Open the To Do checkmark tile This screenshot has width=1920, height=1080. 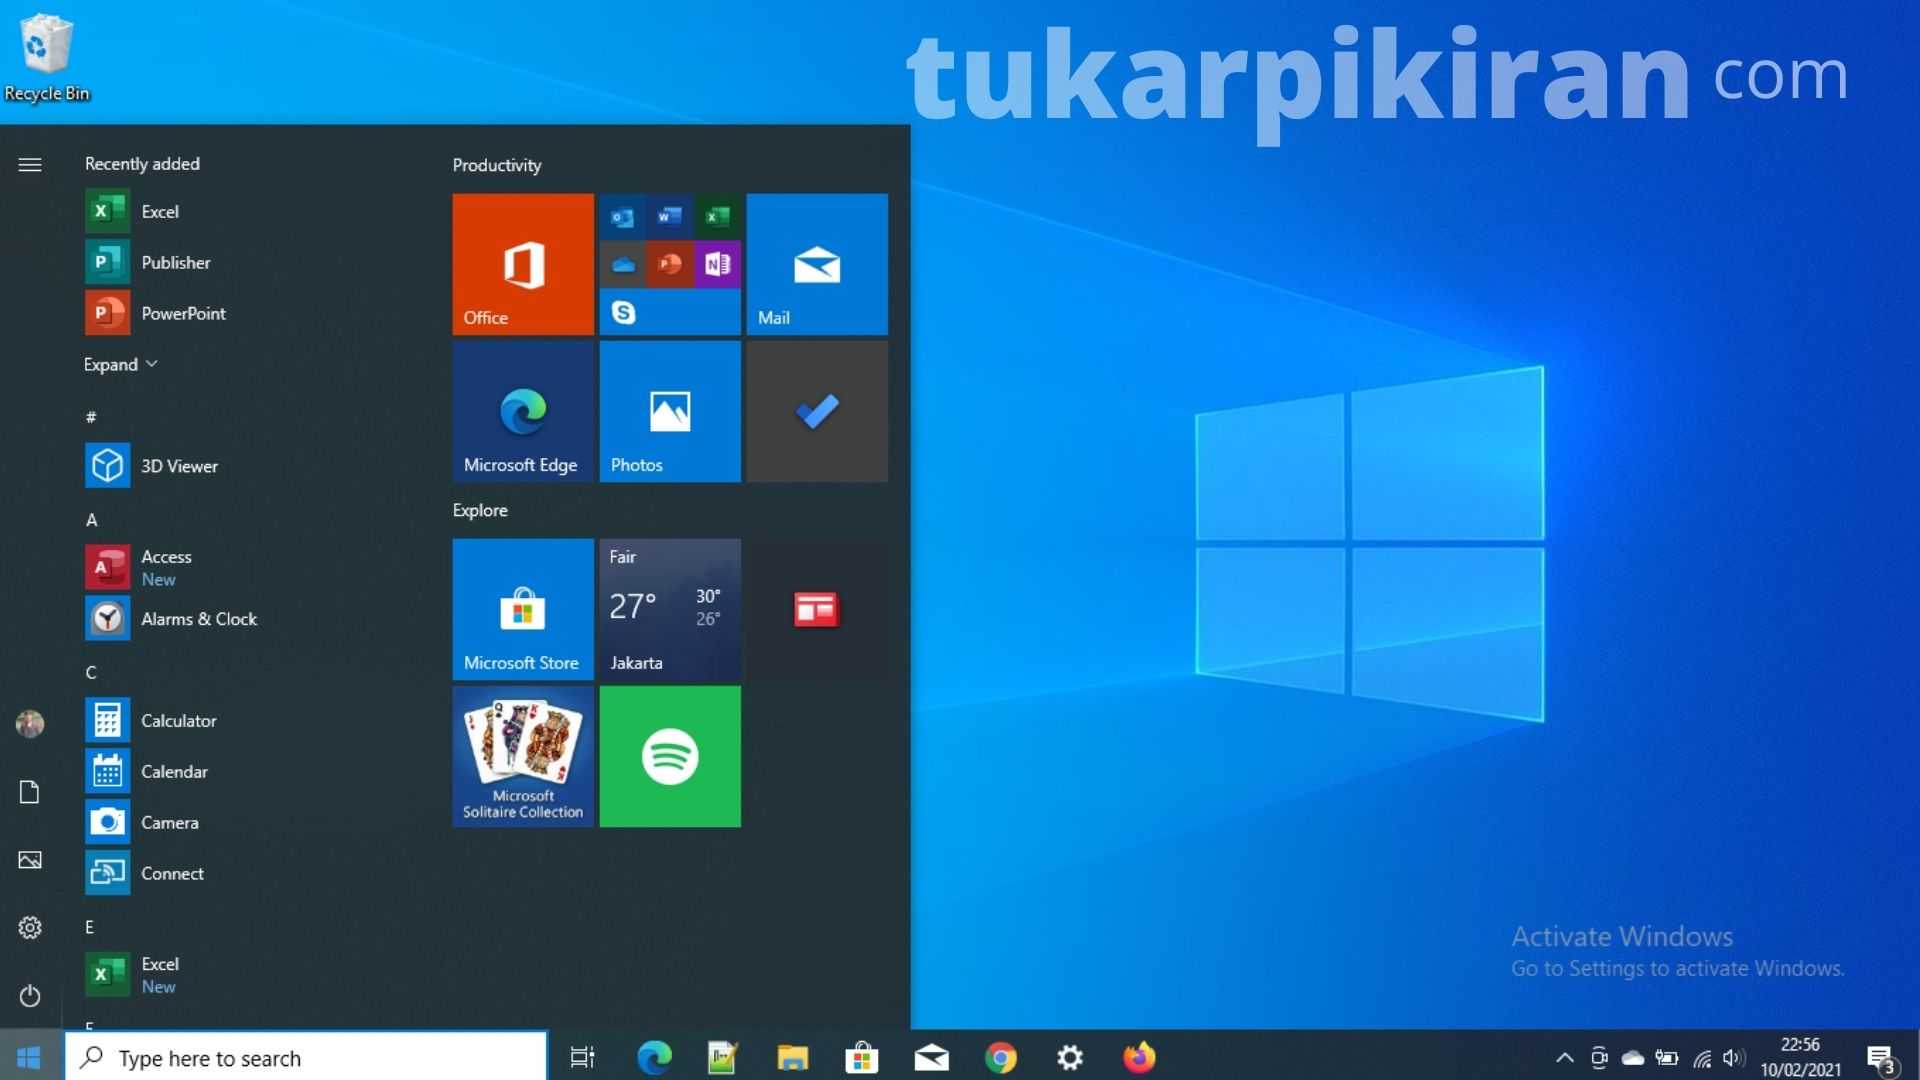click(x=817, y=411)
